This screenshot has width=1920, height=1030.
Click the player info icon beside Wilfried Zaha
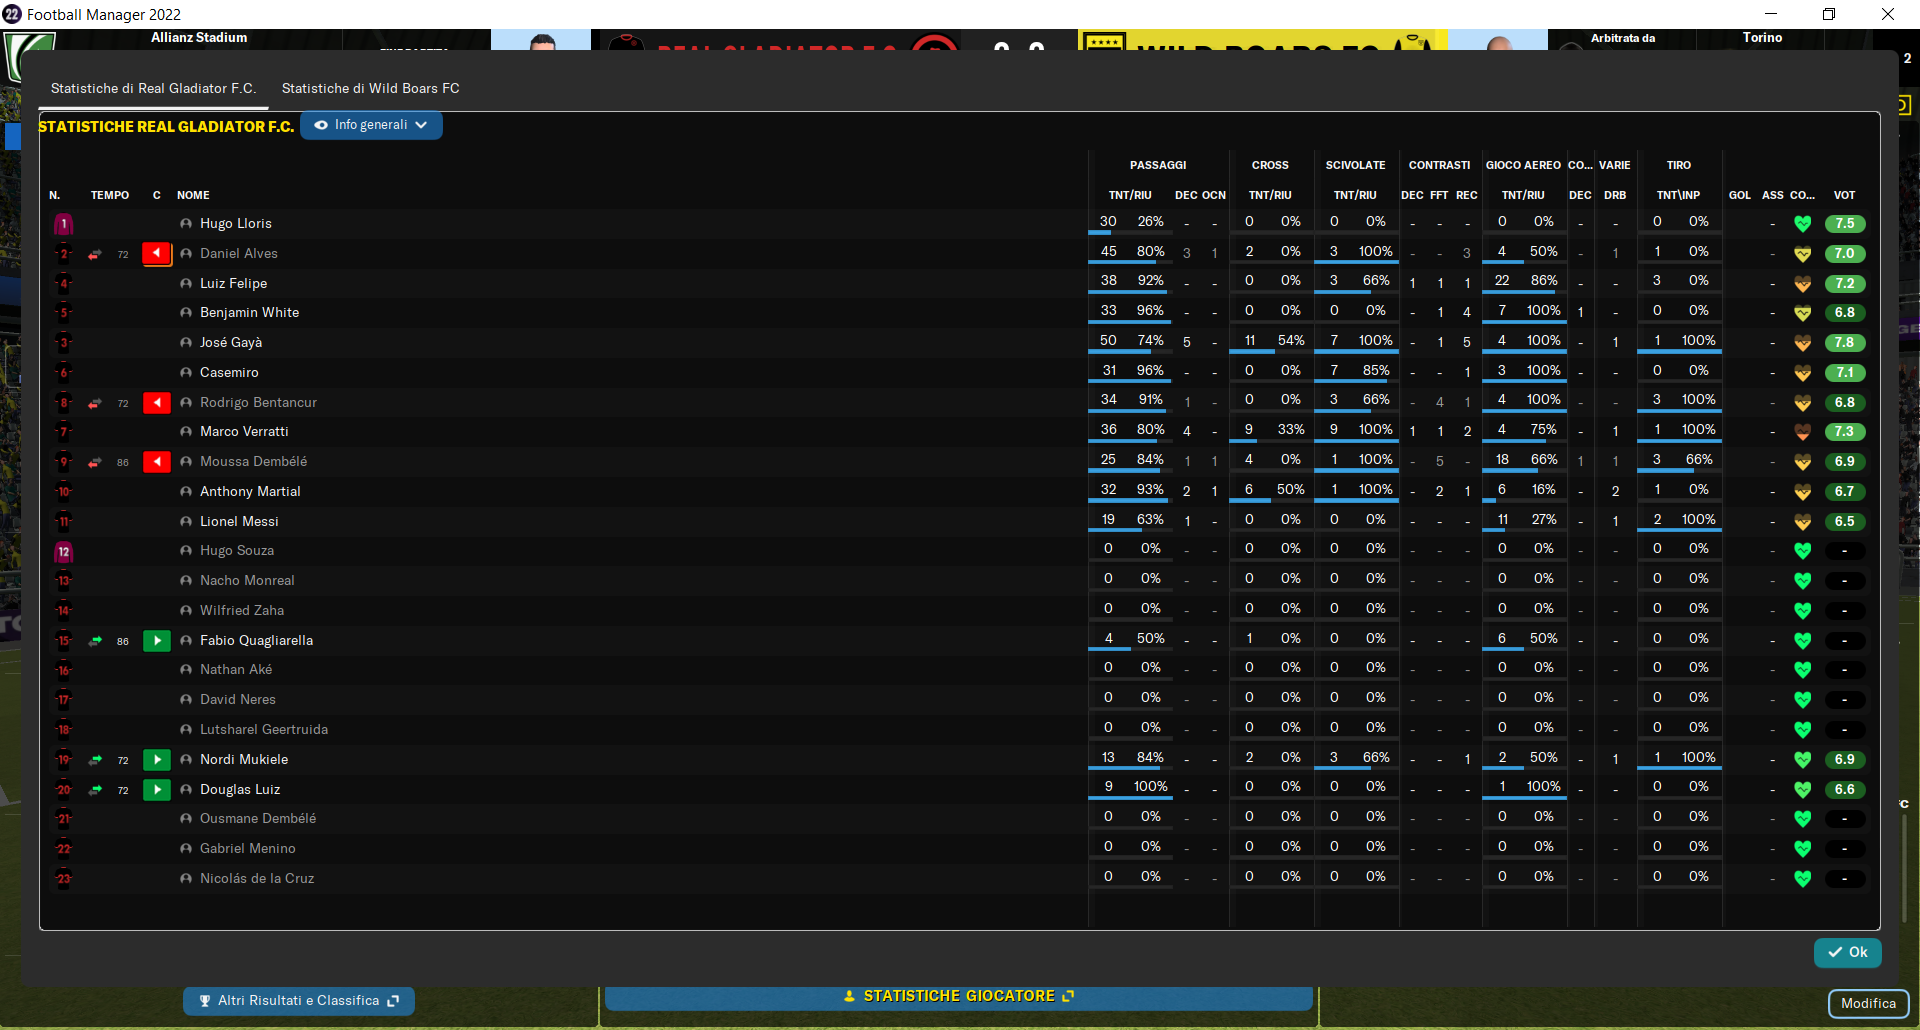(x=186, y=611)
